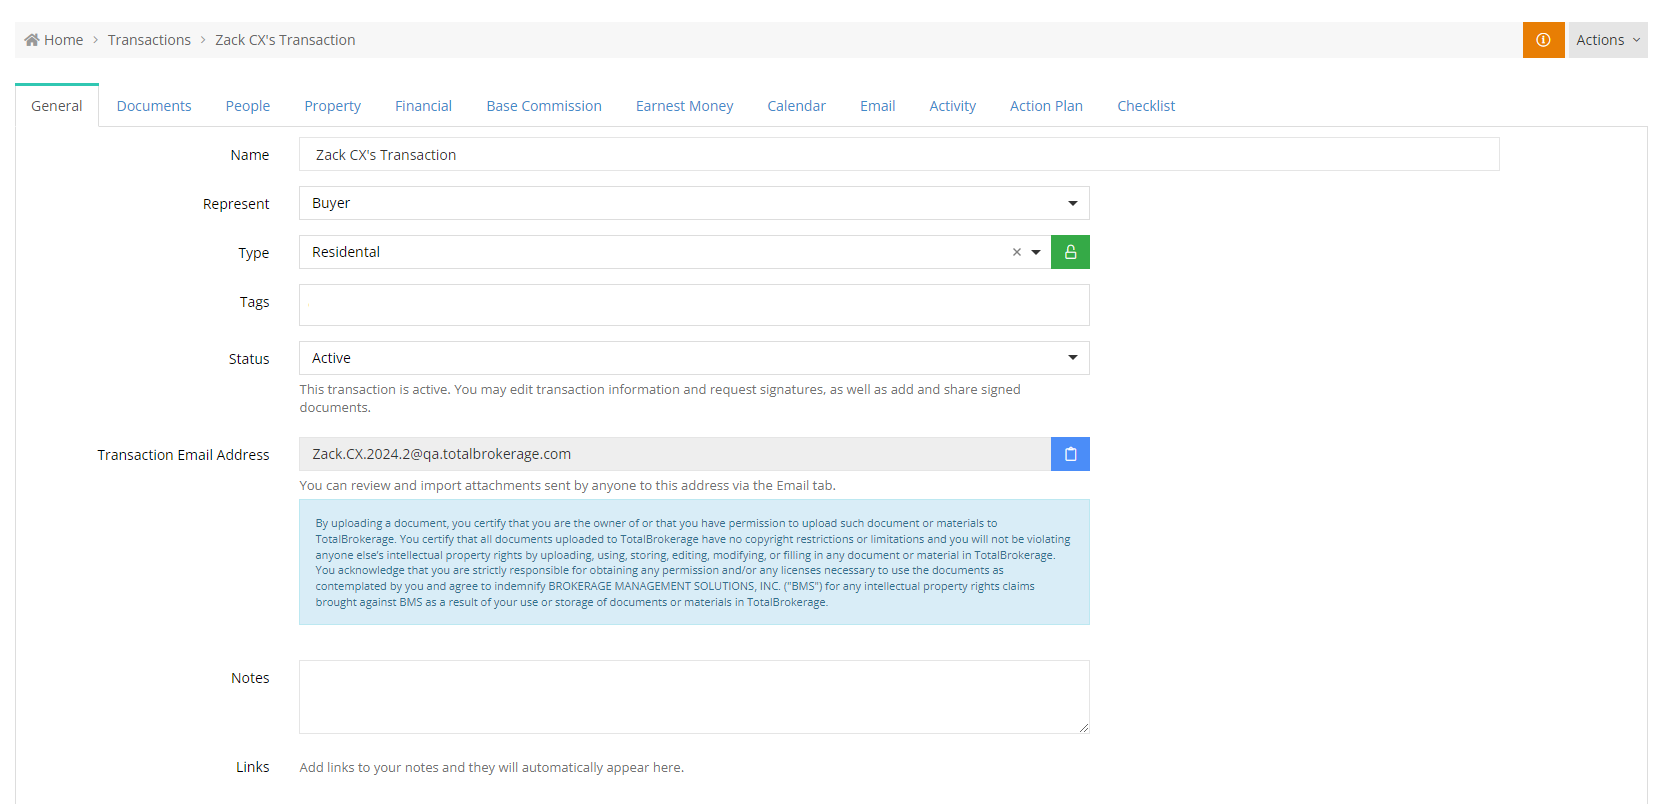Switch to the Calendar tab
Viewport: 1665px width, 804px height.
pos(797,106)
